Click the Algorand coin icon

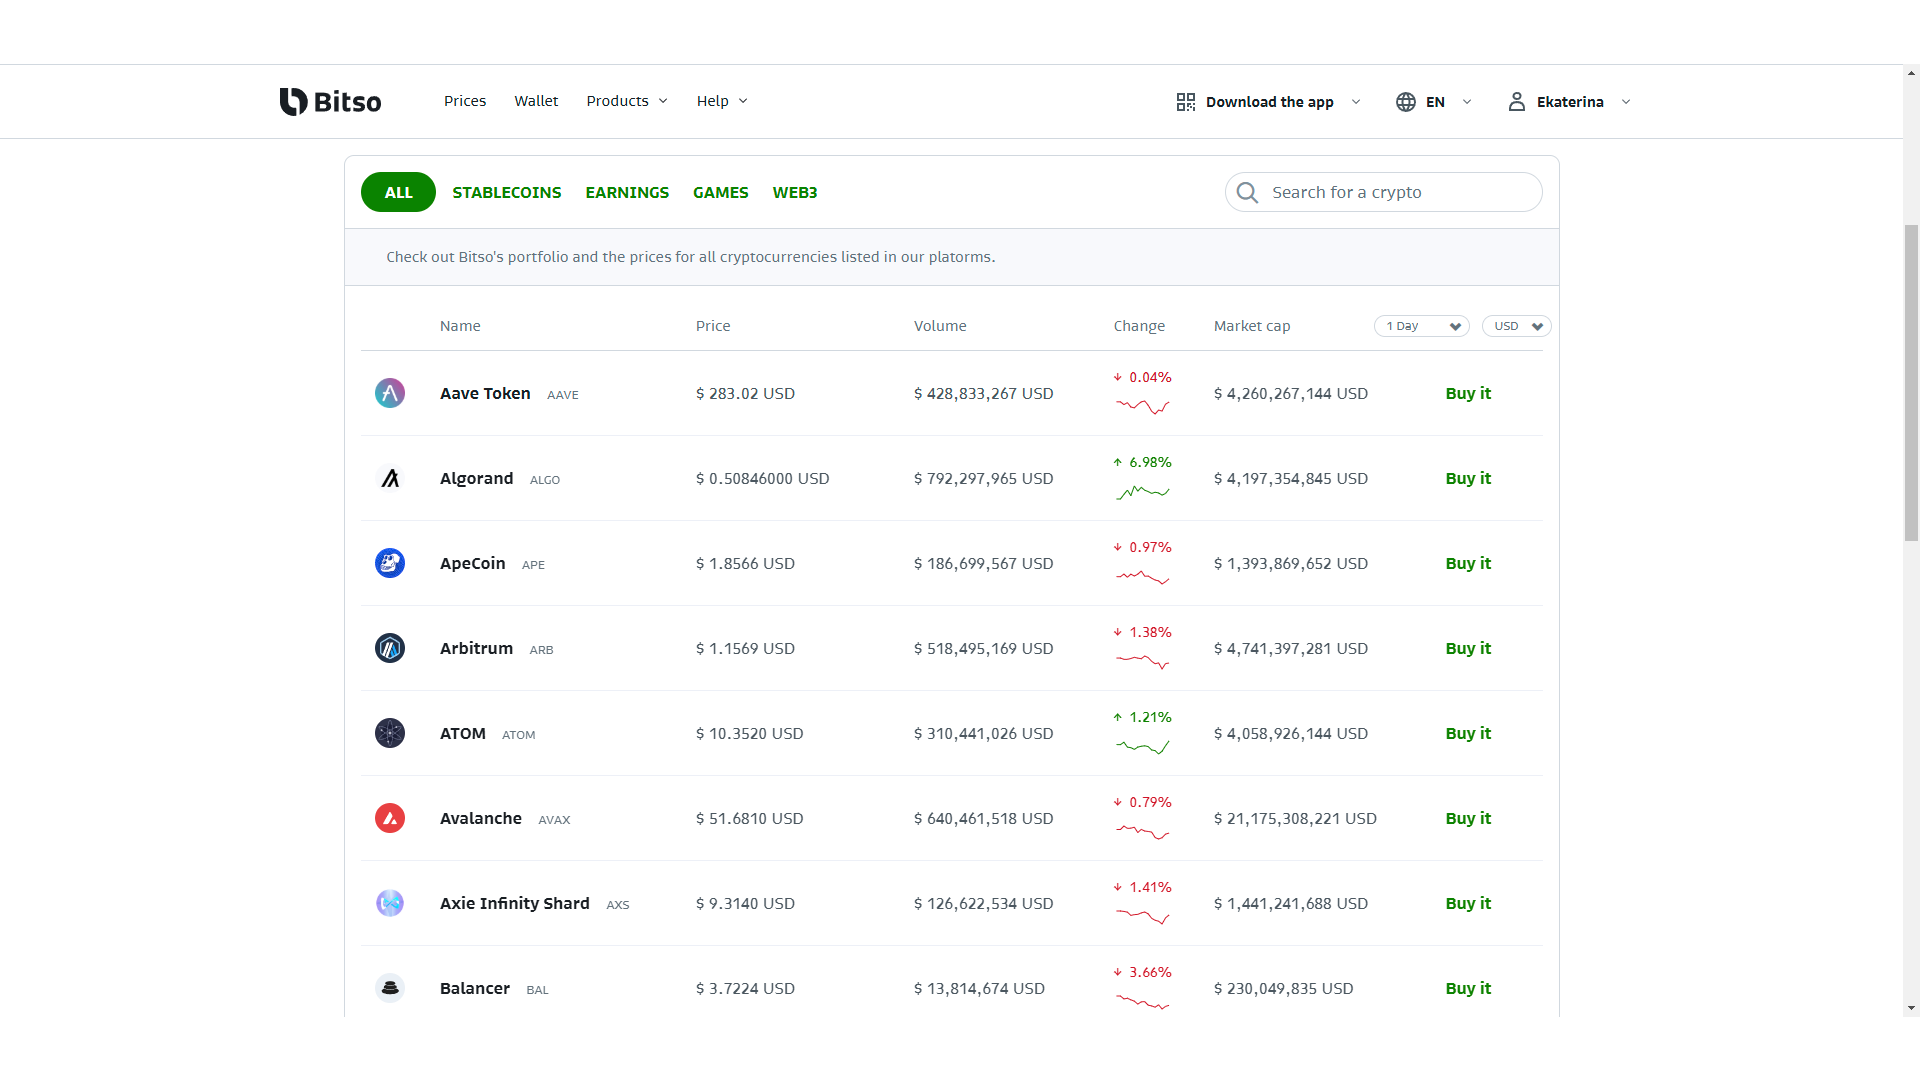coord(390,478)
